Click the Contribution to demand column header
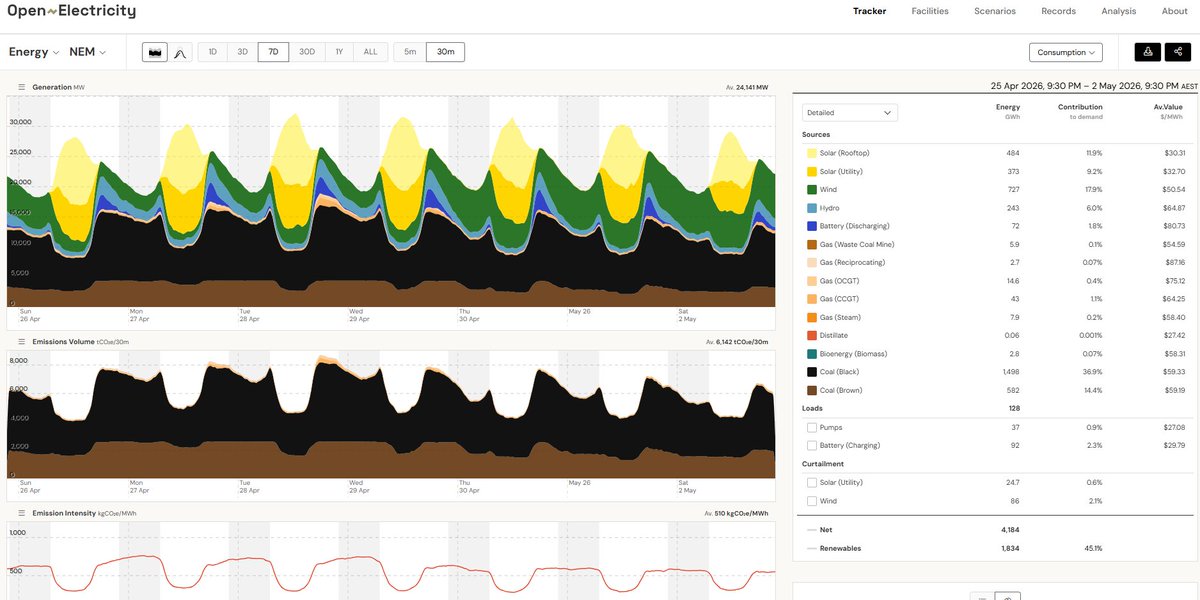1200x600 pixels. coord(1080,111)
